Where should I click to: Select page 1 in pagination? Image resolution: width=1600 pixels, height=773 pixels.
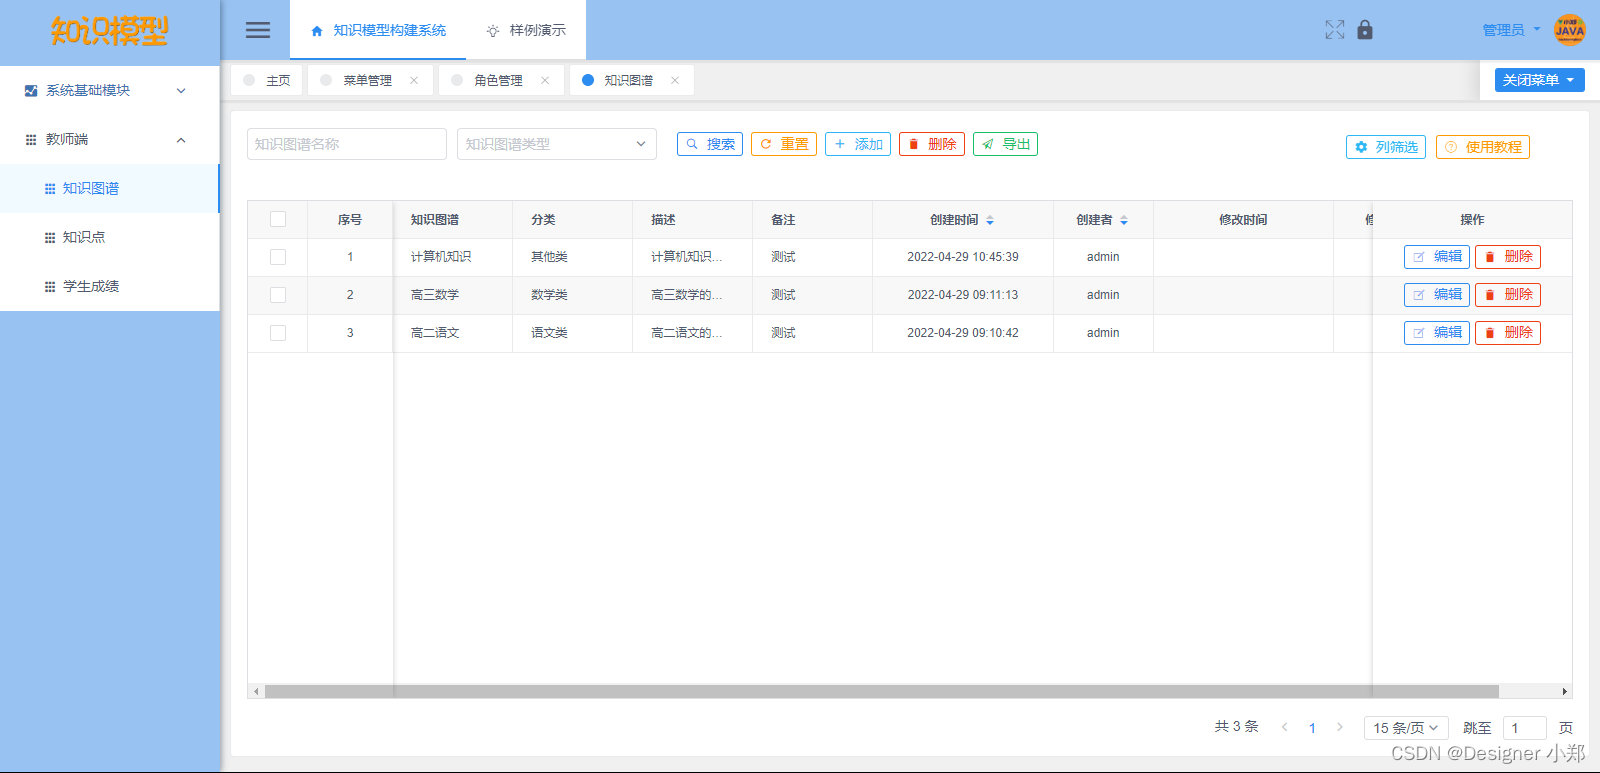point(1312,728)
